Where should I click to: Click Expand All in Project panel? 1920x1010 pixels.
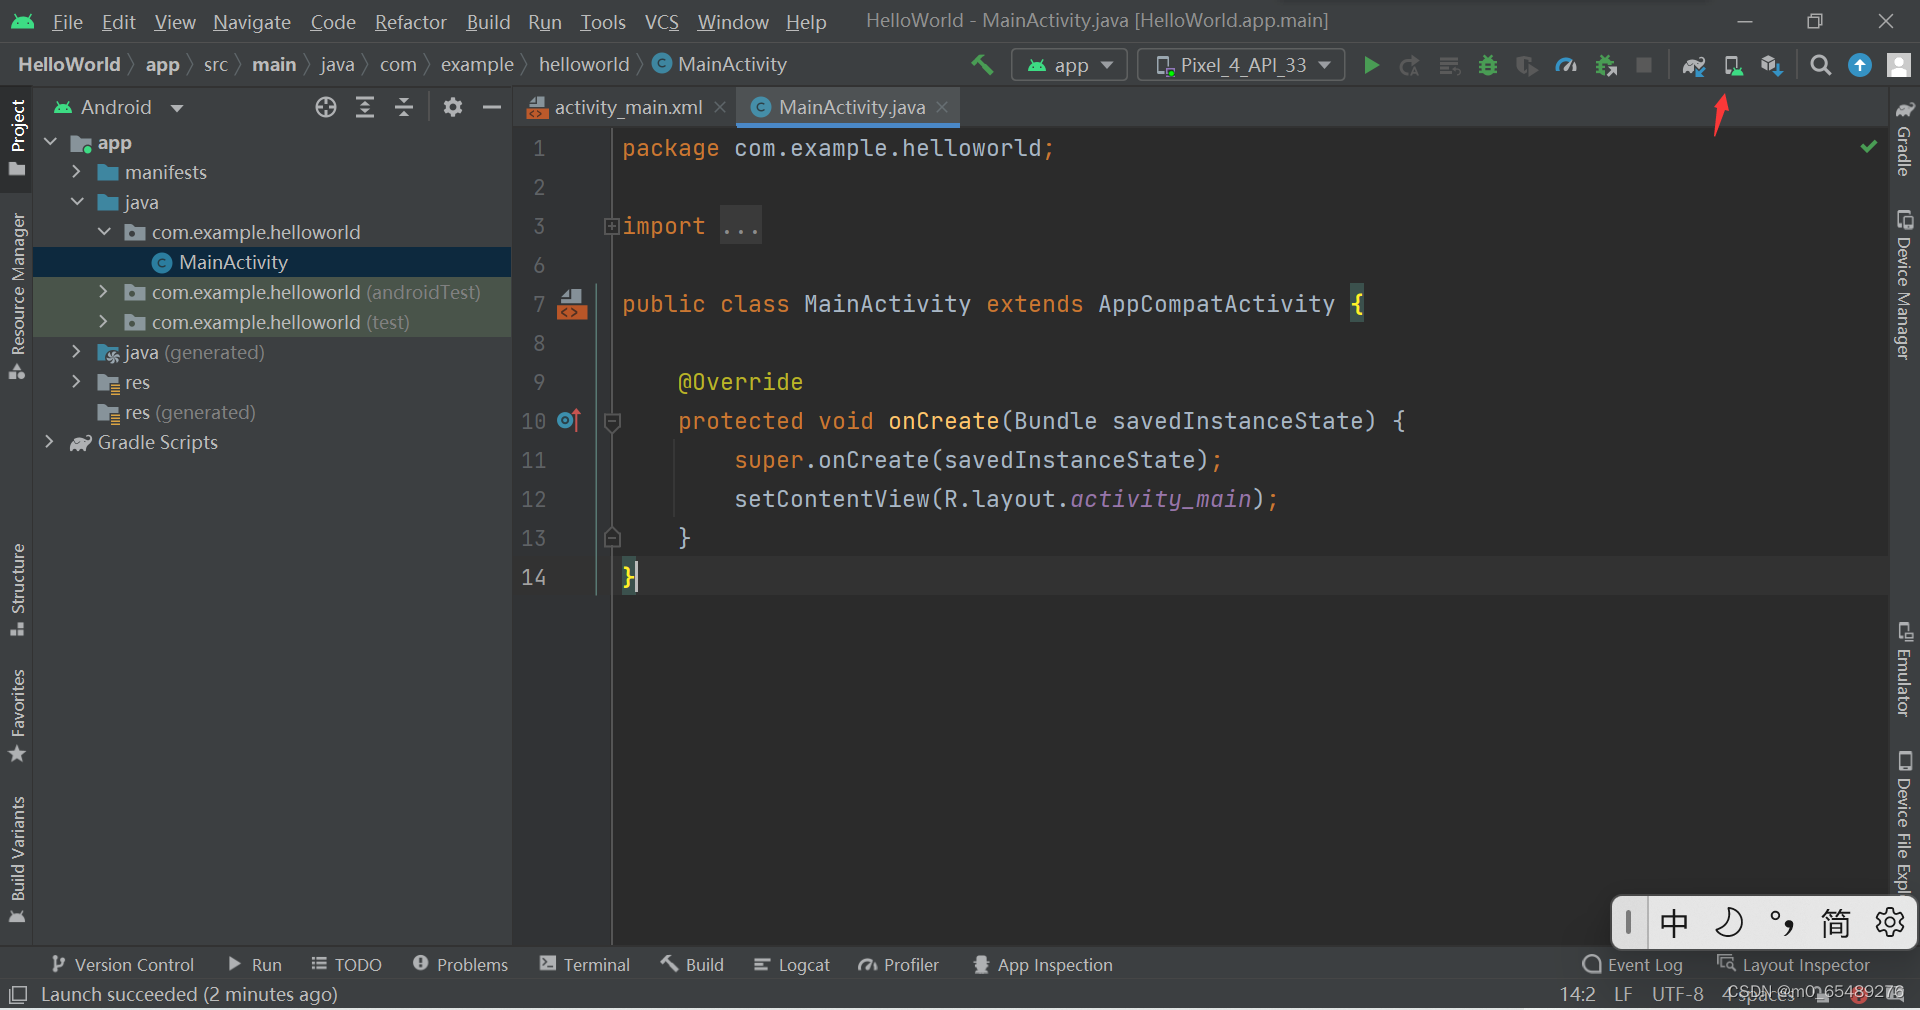tap(365, 107)
